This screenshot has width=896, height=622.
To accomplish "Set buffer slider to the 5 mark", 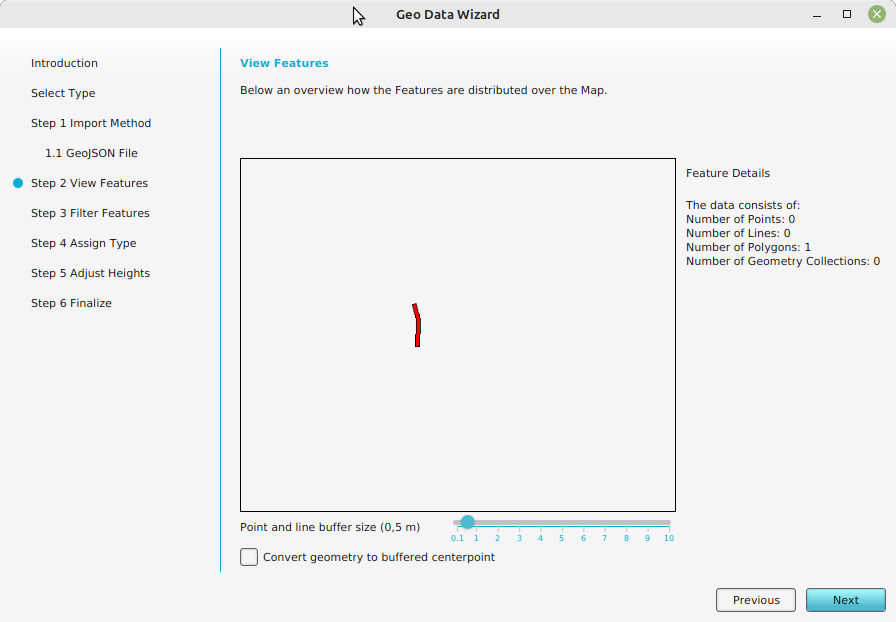I will 562,522.
